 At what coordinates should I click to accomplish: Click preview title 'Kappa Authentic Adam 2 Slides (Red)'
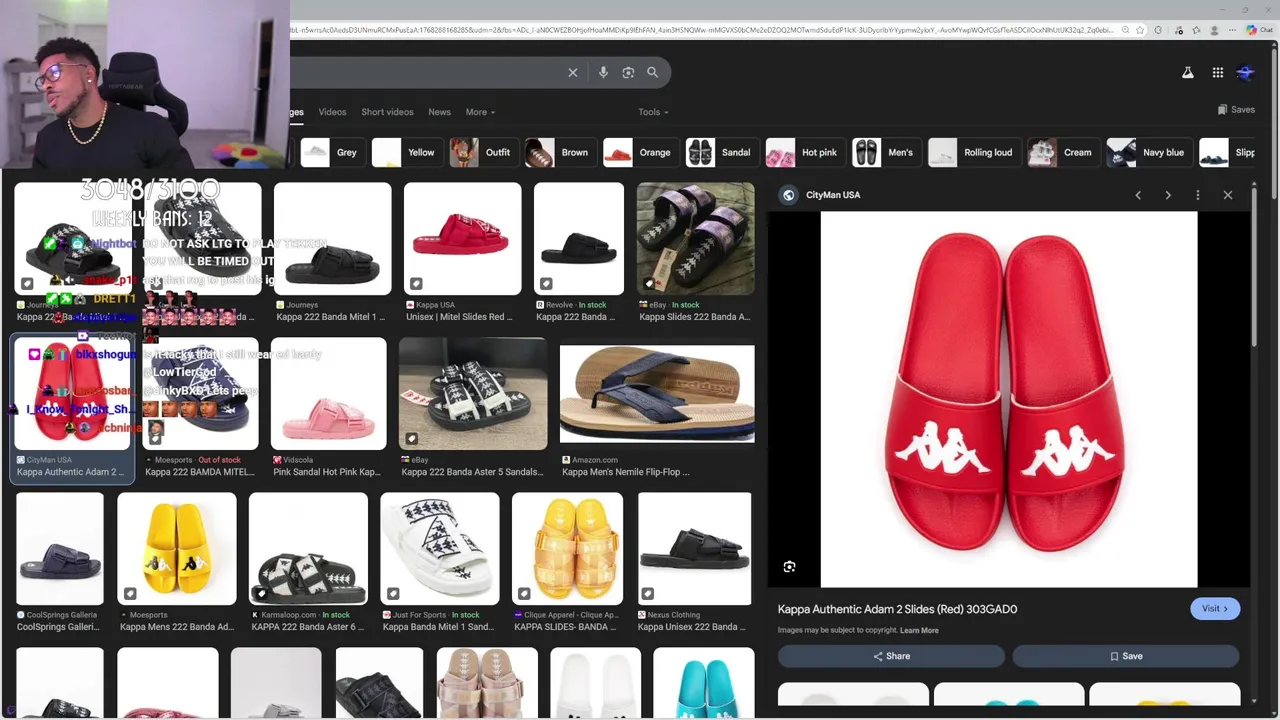point(897,609)
